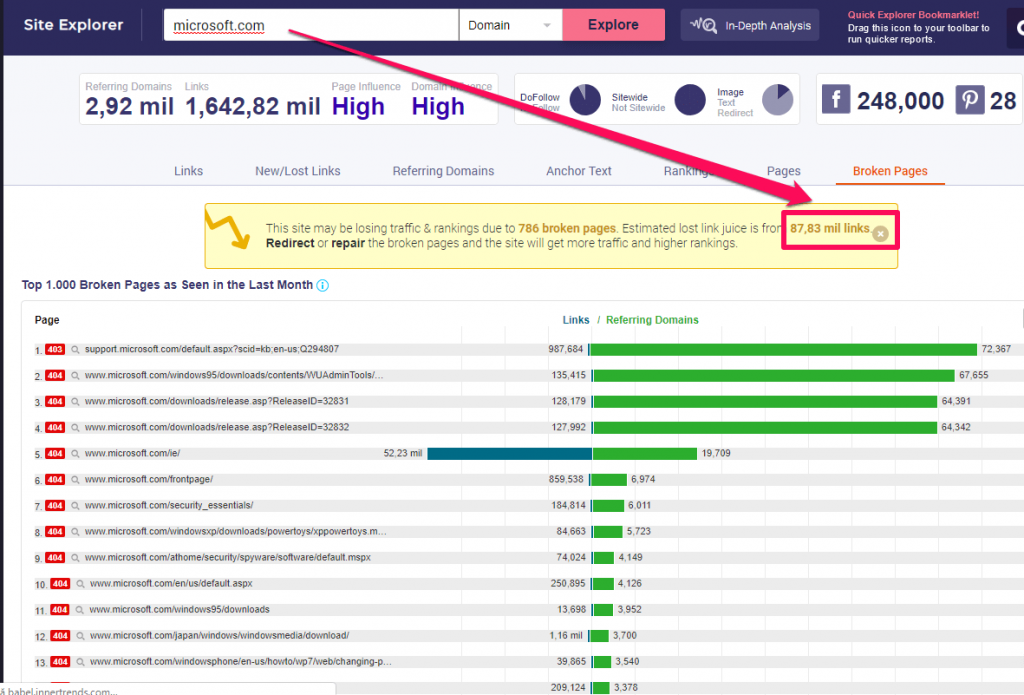This screenshot has width=1024, height=695.
Task: Click magnifier icon for windows95/downloads row
Action: click(x=80, y=610)
